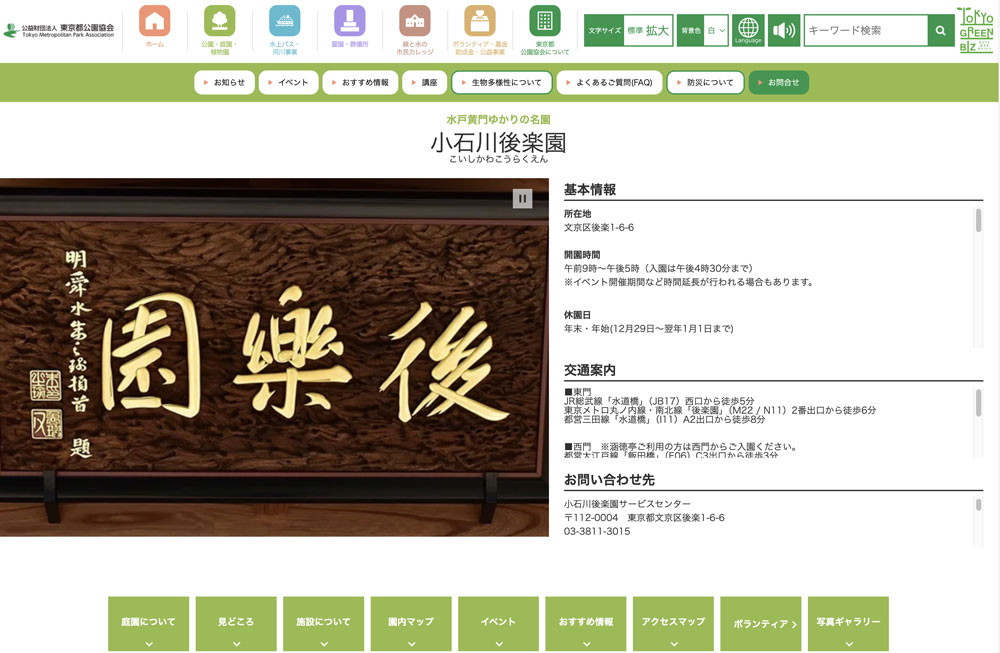Click the 水戸黄門ゆかりの名園 subtitle
This screenshot has width=1000, height=653.
pyautogui.click(x=499, y=119)
